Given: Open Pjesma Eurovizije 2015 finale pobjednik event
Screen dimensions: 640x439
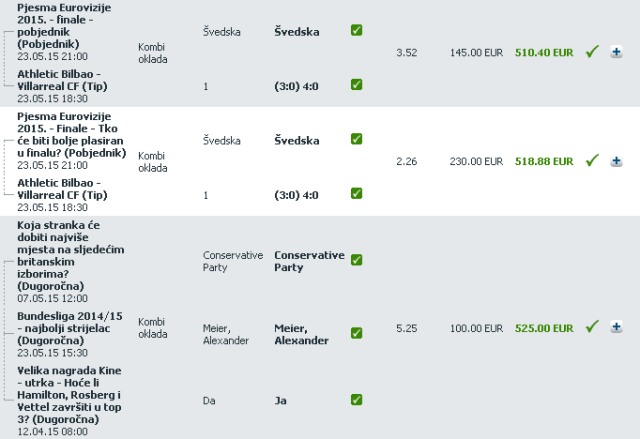Looking at the screenshot, I should pyautogui.click(x=64, y=26).
